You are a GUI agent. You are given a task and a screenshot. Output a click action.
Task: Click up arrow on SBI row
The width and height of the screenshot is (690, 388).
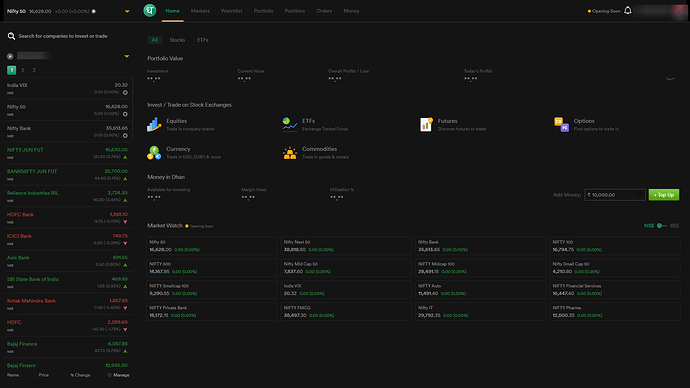tap(125, 286)
